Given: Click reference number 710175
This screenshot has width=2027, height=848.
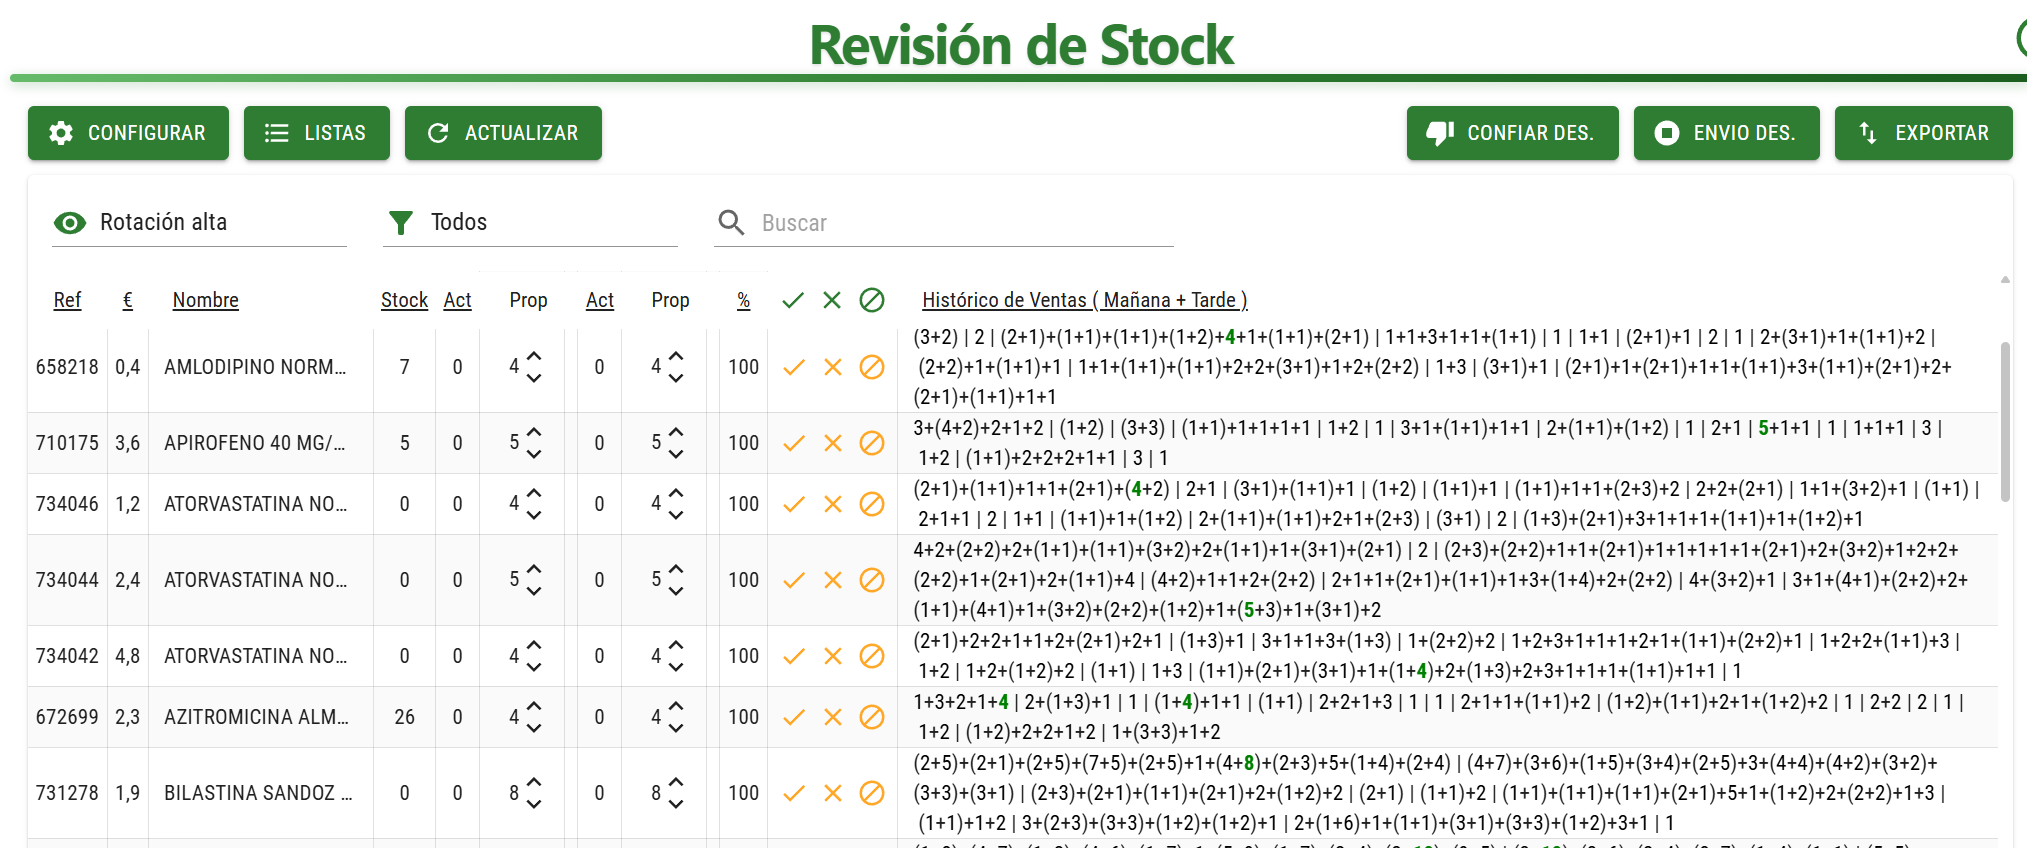Looking at the screenshot, I should pos(67,443).
